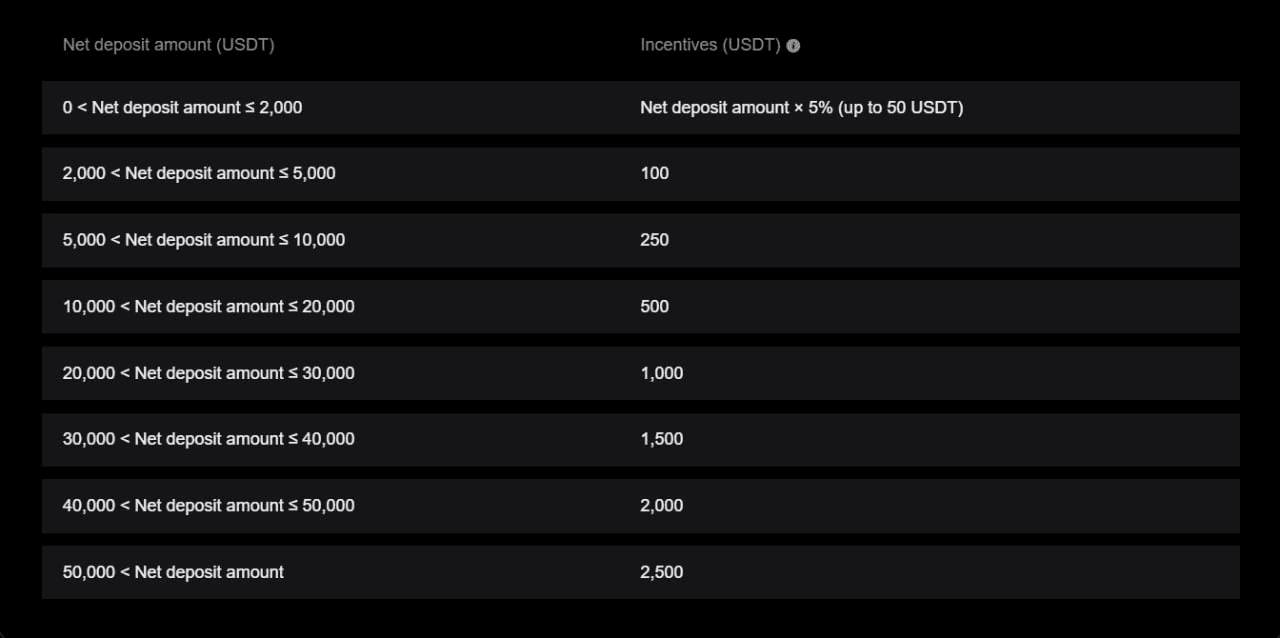Viewport: 1280px width, 638px height.
Task: Select the 20,000 to 30,000 deposit tier row
Action: [641, 373]
